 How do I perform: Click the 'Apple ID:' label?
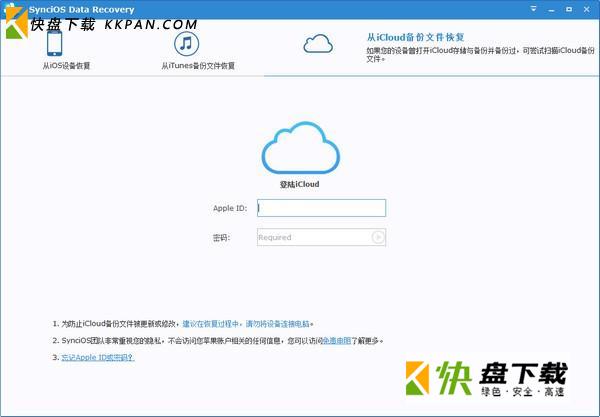coord(230,208)
